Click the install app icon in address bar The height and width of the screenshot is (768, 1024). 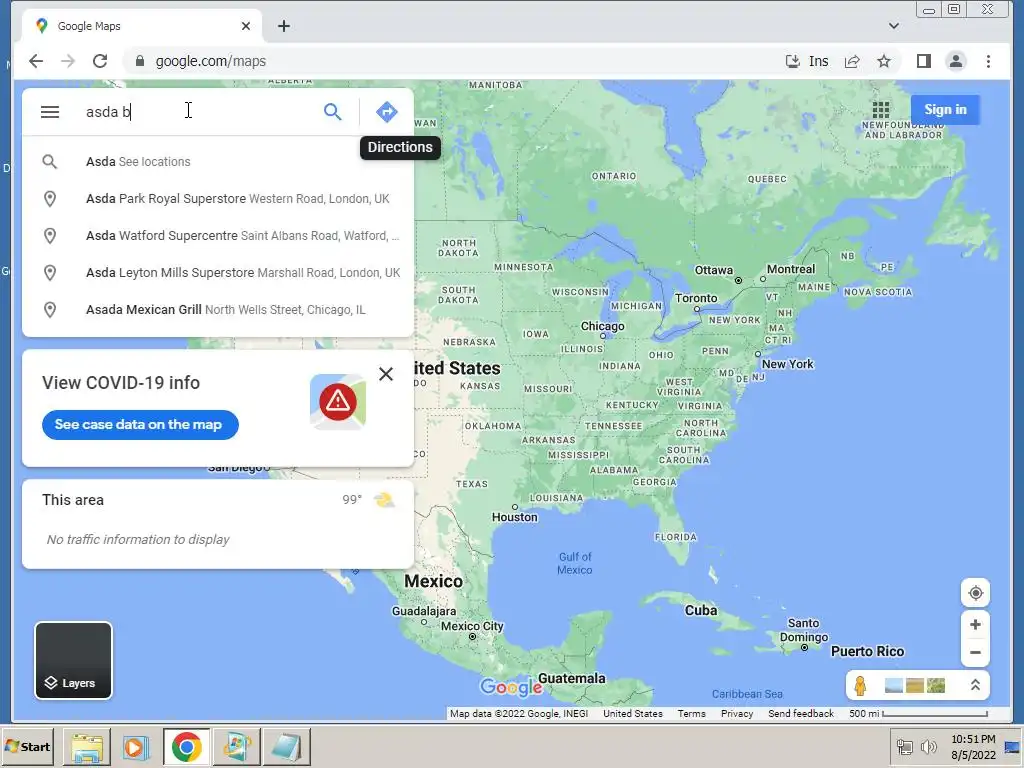tap(792, 61)
